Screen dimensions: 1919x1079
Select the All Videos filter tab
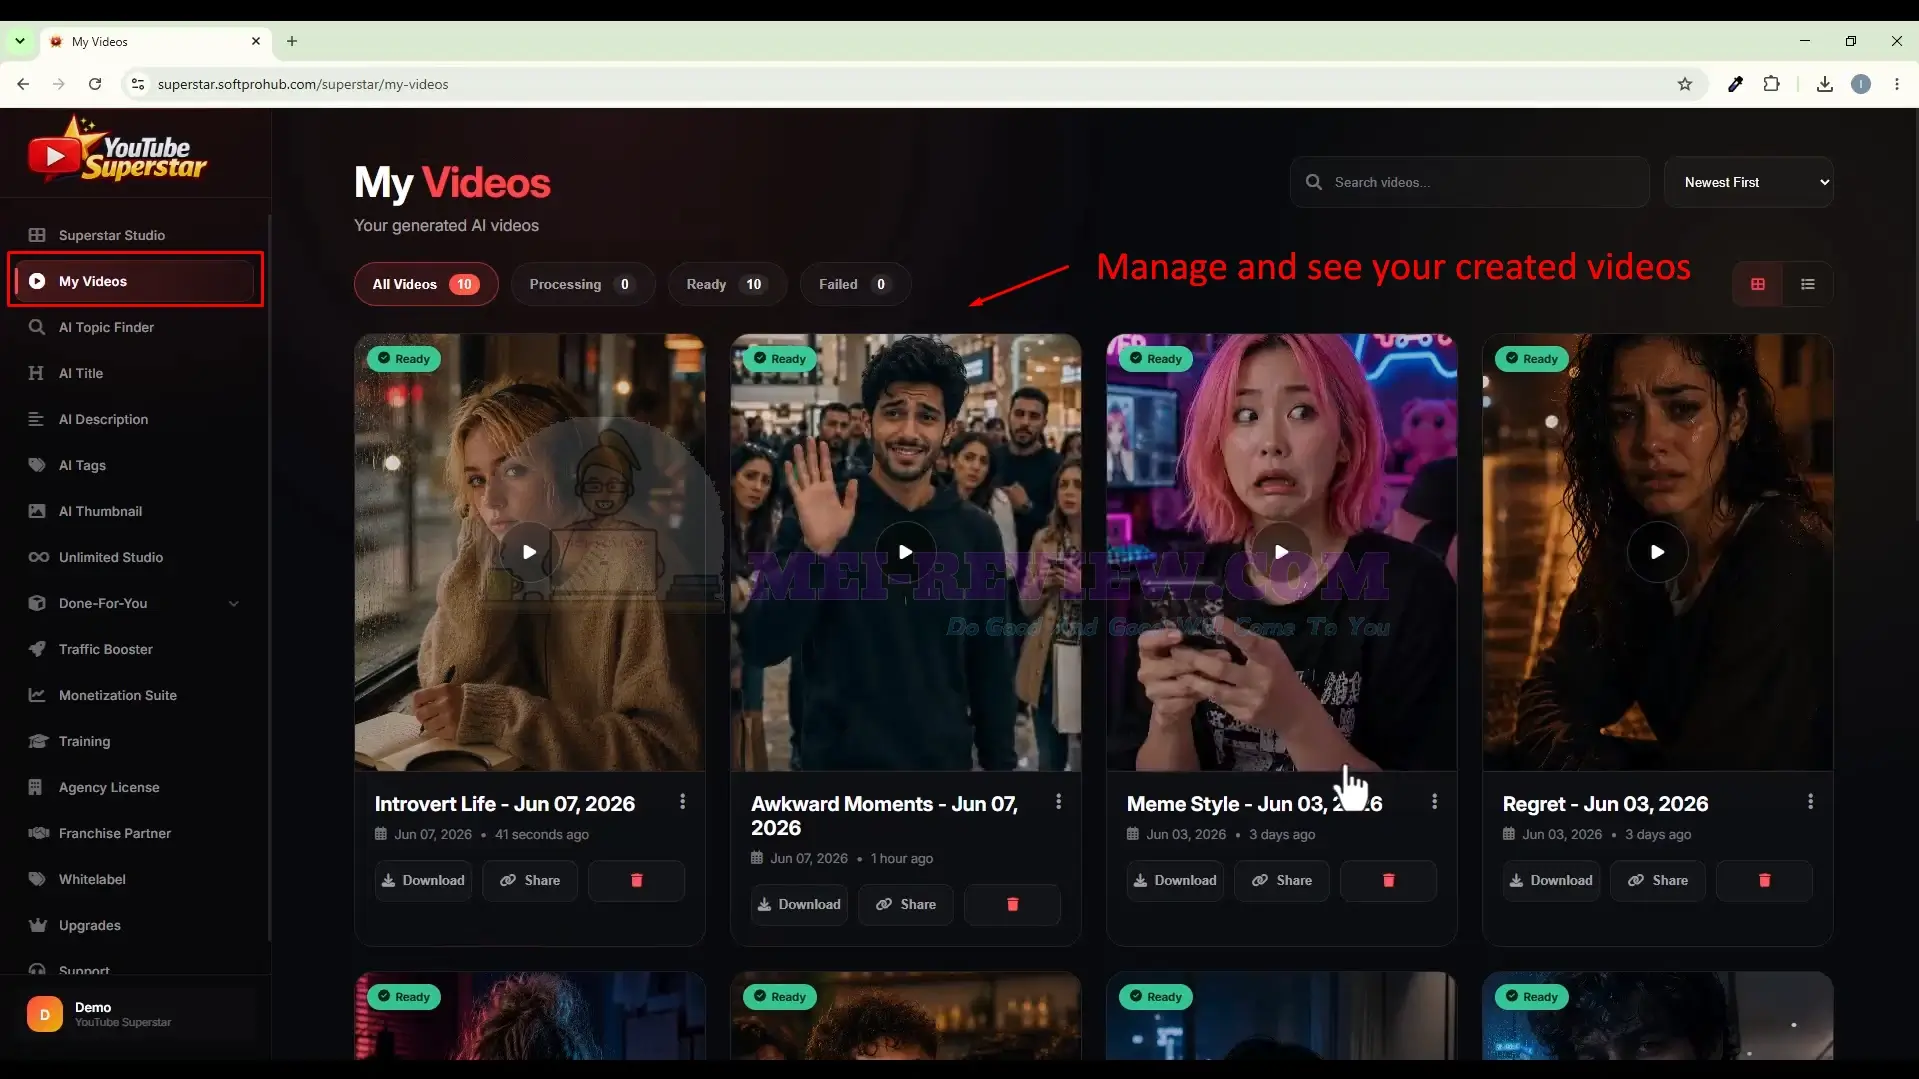[426, 284]
